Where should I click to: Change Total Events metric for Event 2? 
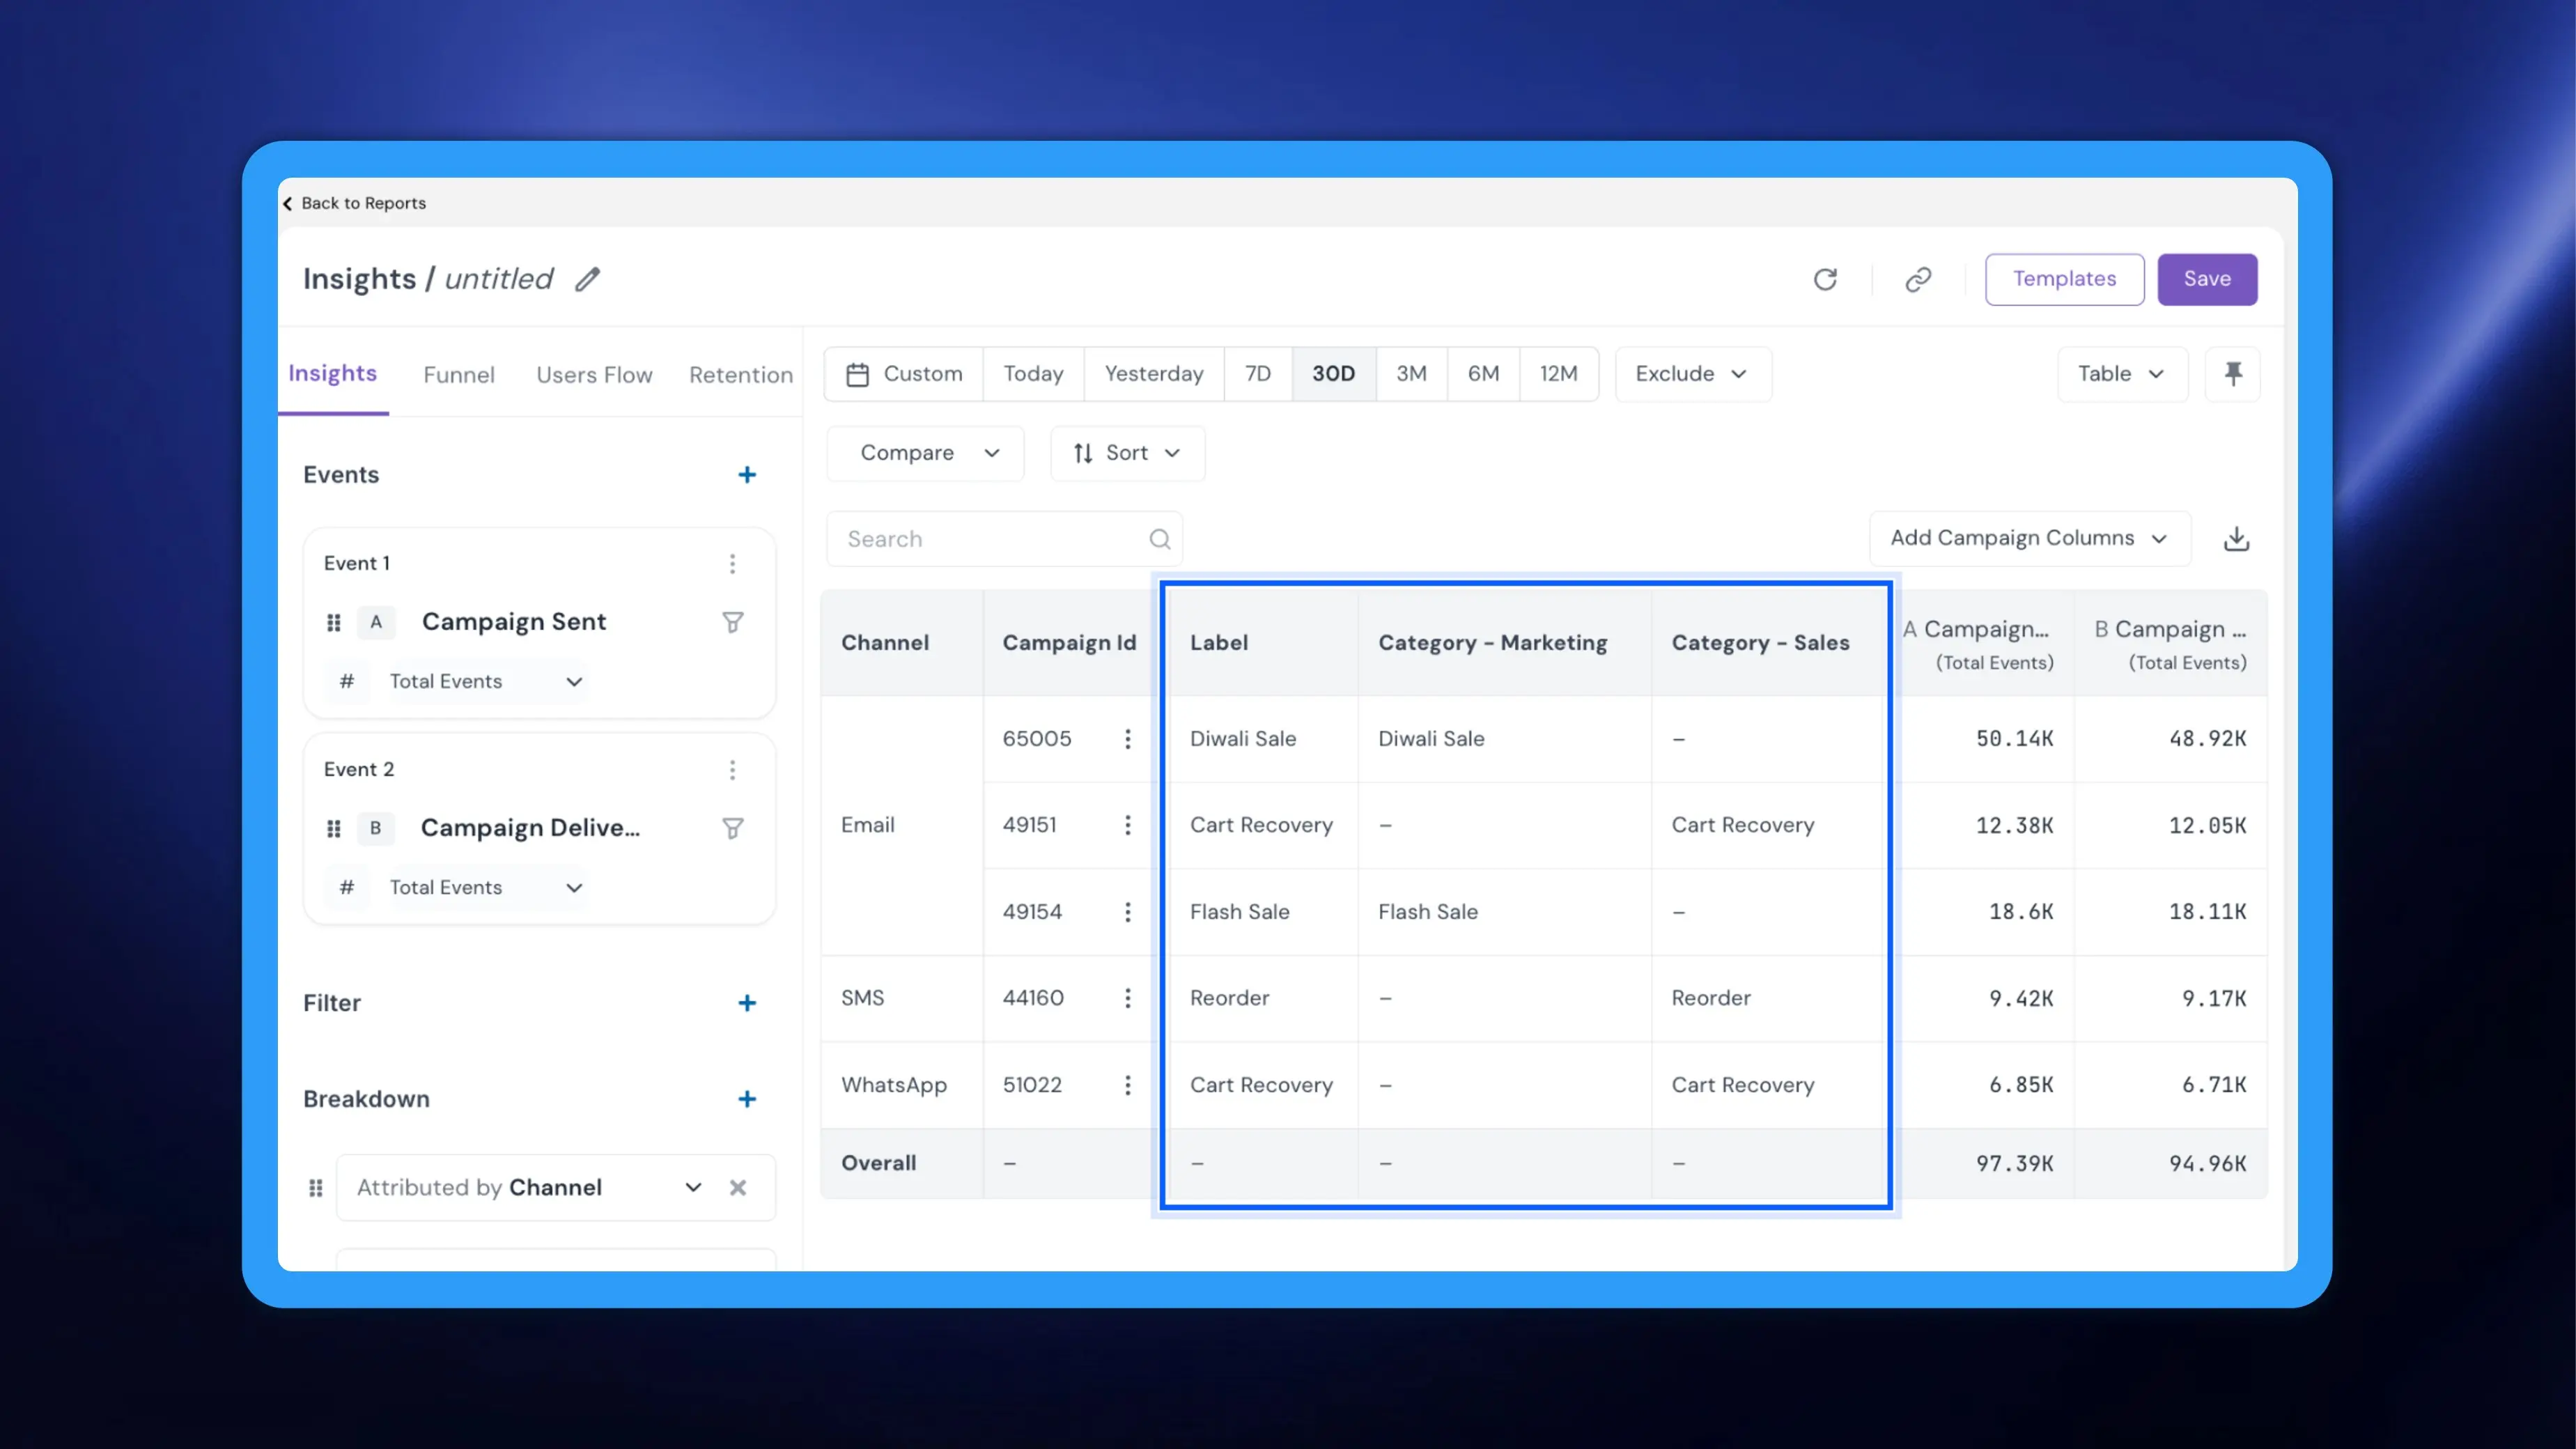(x=486, y=887)
